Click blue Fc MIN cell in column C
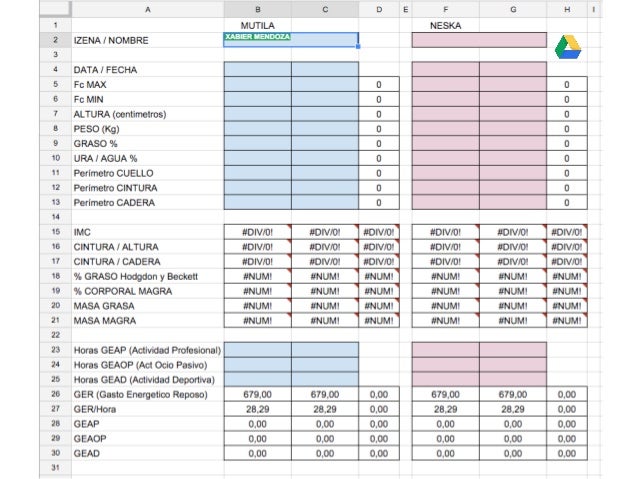Screen dimensions: 638x479 pyautogui.click(x=325, y=99)
